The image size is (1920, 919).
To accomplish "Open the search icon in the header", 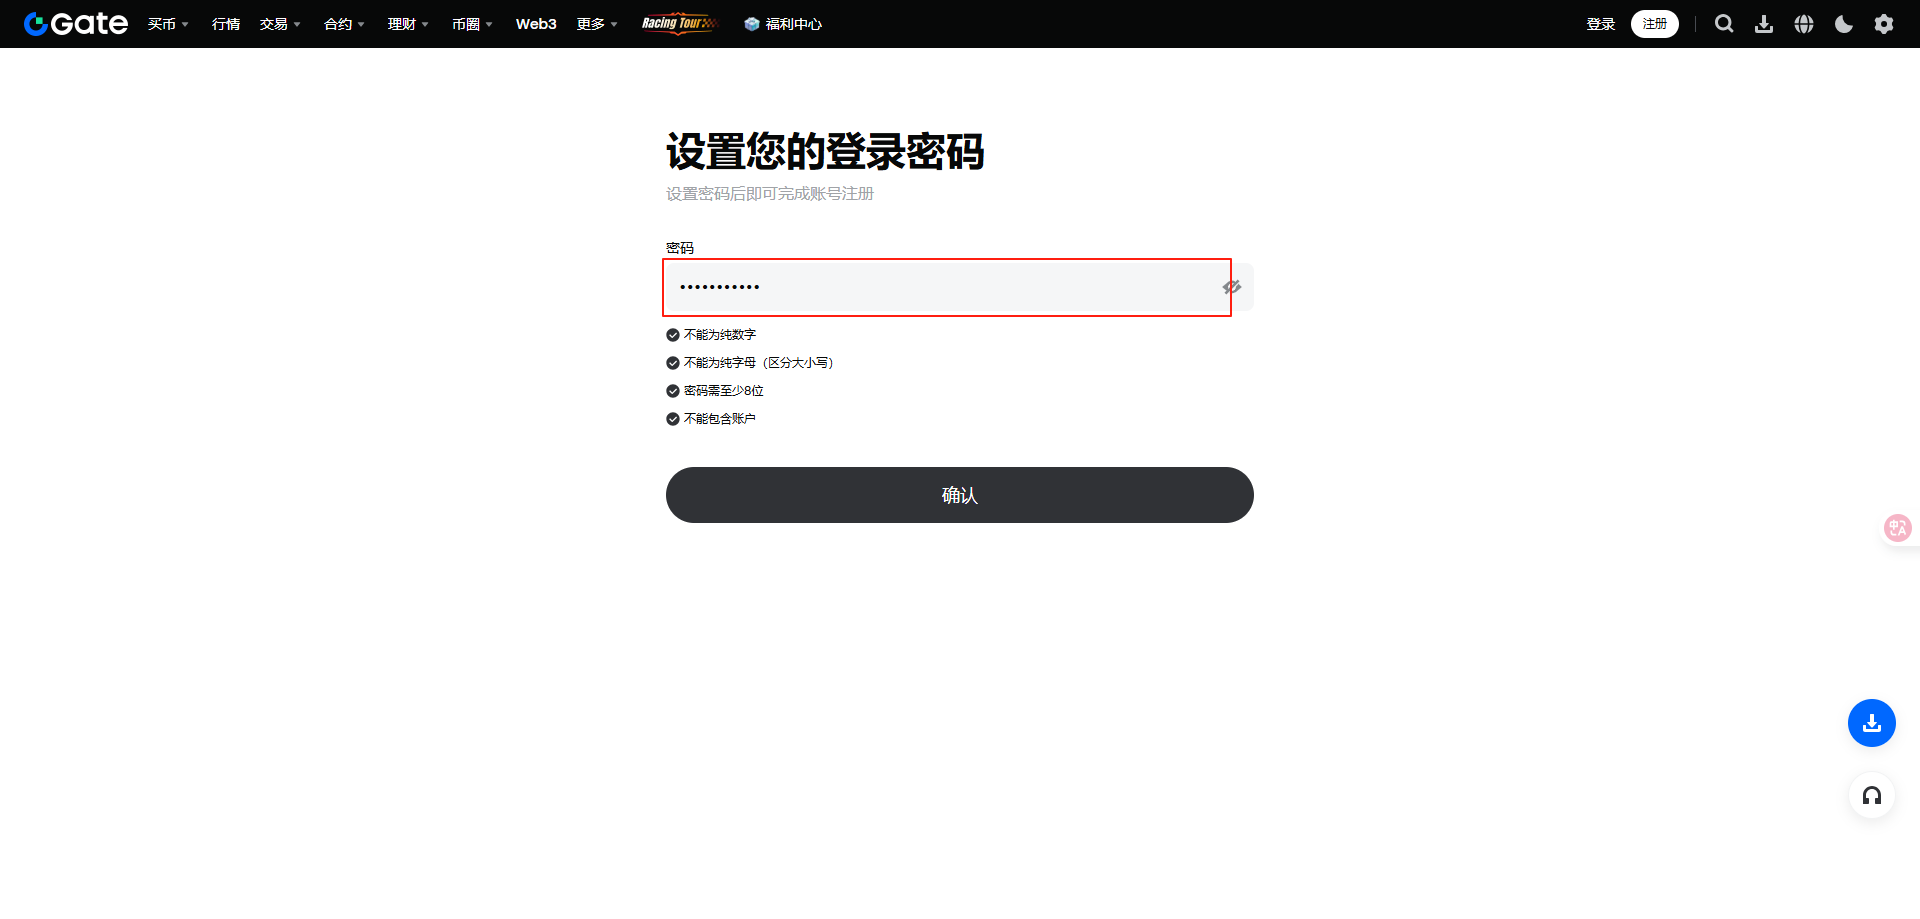I will click(x=1724, y=23).
